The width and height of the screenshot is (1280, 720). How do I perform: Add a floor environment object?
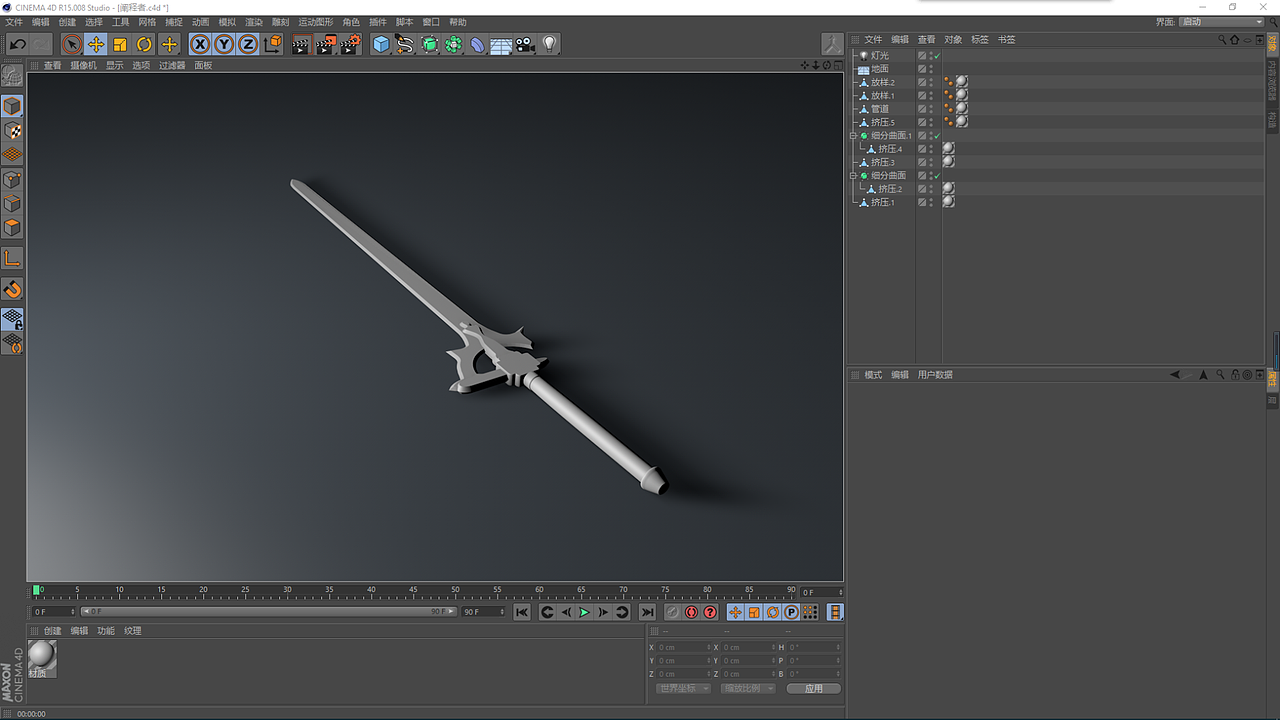(x=501, y=44)
